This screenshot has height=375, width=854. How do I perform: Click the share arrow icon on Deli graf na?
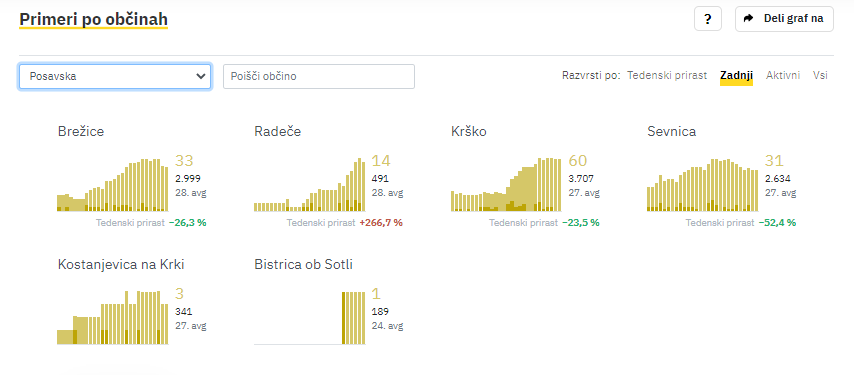coord(748,19)
